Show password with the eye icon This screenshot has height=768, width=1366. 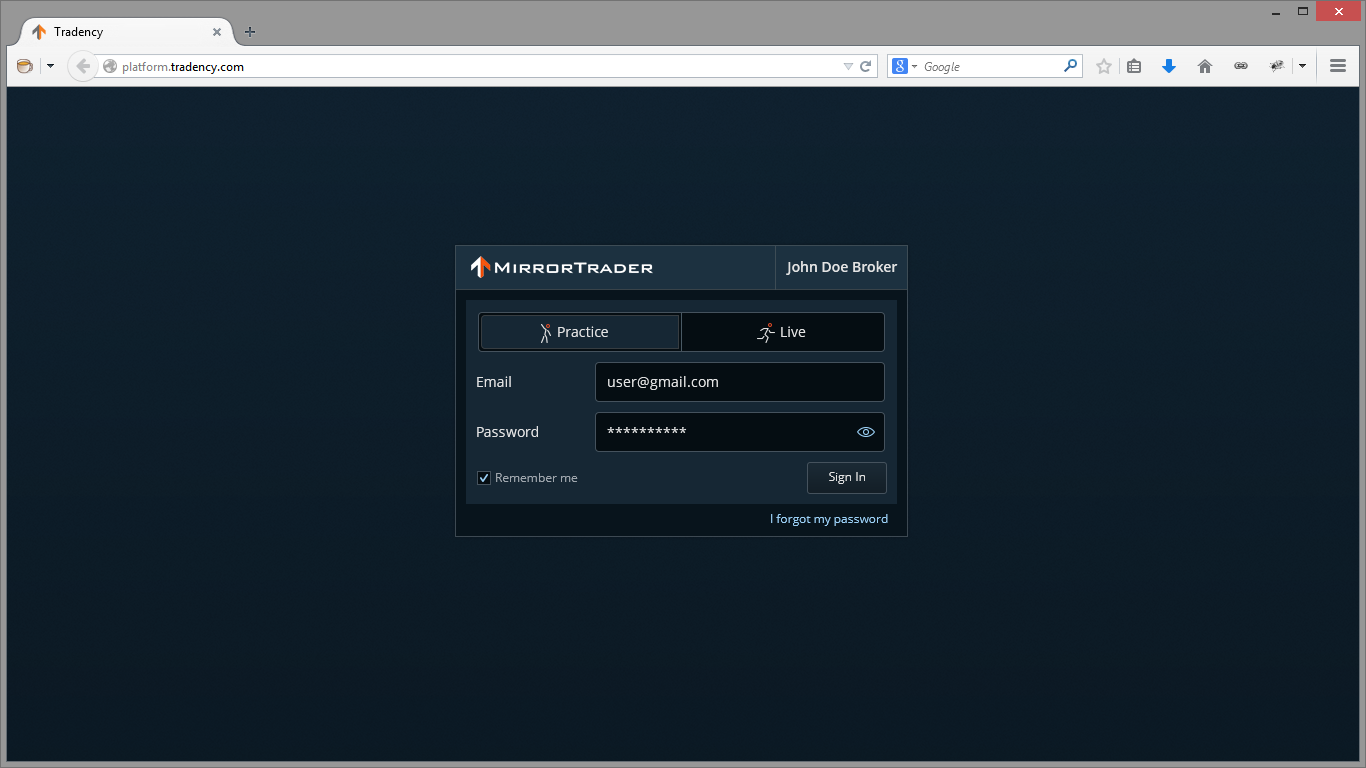tap(866, 432)
